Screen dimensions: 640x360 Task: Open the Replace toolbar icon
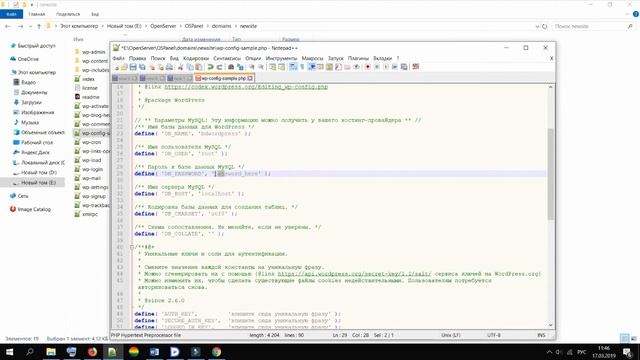point(240,67)
